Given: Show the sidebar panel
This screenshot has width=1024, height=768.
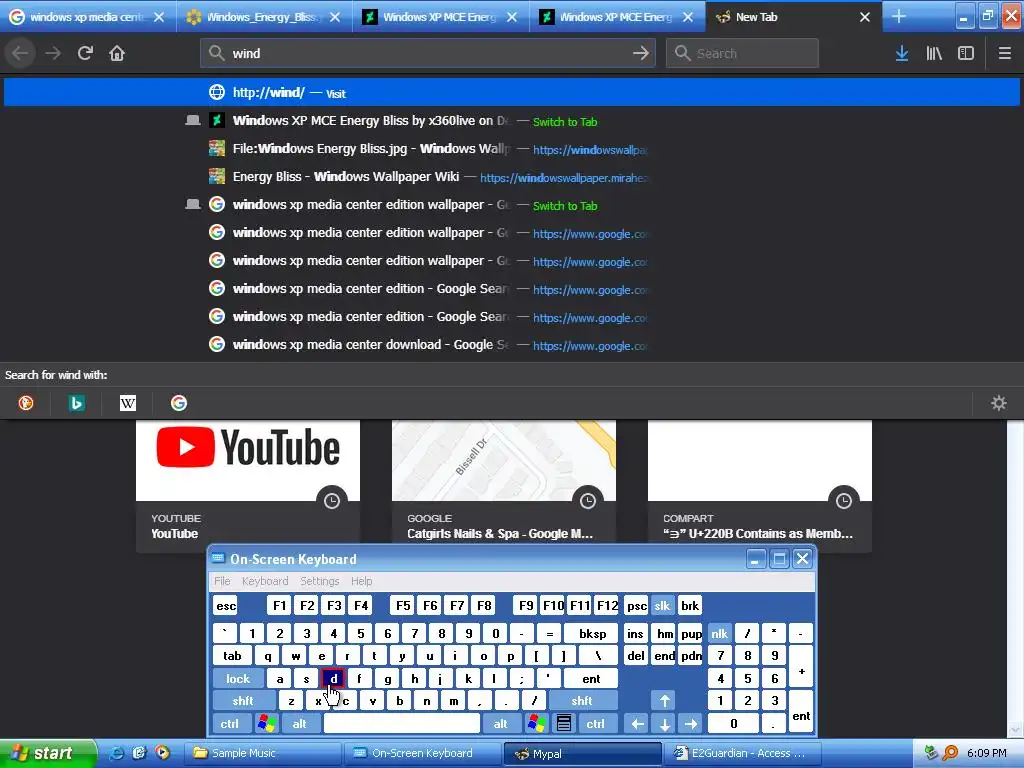Looking at the screenshot, I should [x=966, y=53].
